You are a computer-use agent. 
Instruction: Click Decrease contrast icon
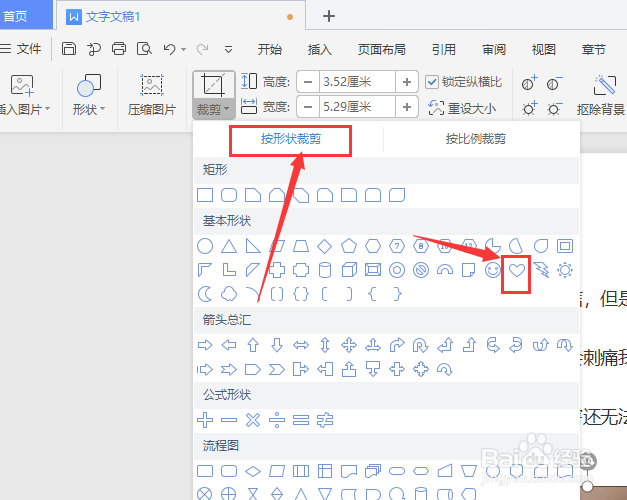[554, 84]
